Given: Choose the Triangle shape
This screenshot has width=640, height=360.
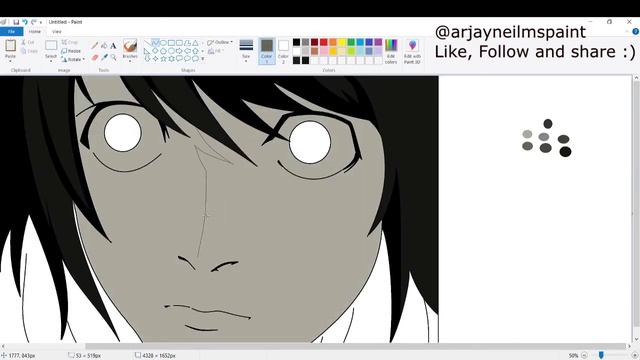Looking at the screenshot, I should 196,42.
